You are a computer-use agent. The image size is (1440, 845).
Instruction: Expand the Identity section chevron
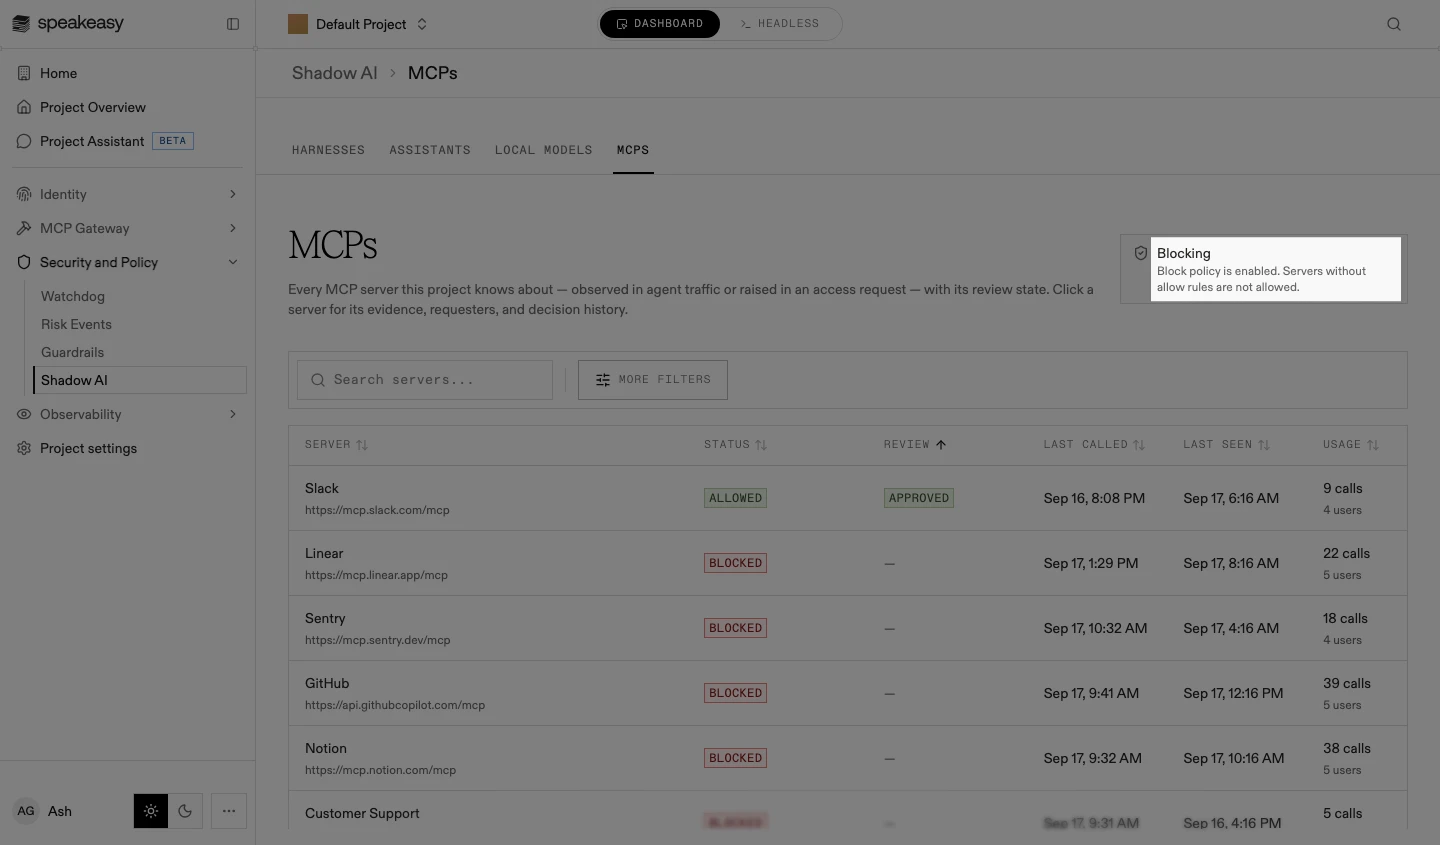tap(233, 194)
